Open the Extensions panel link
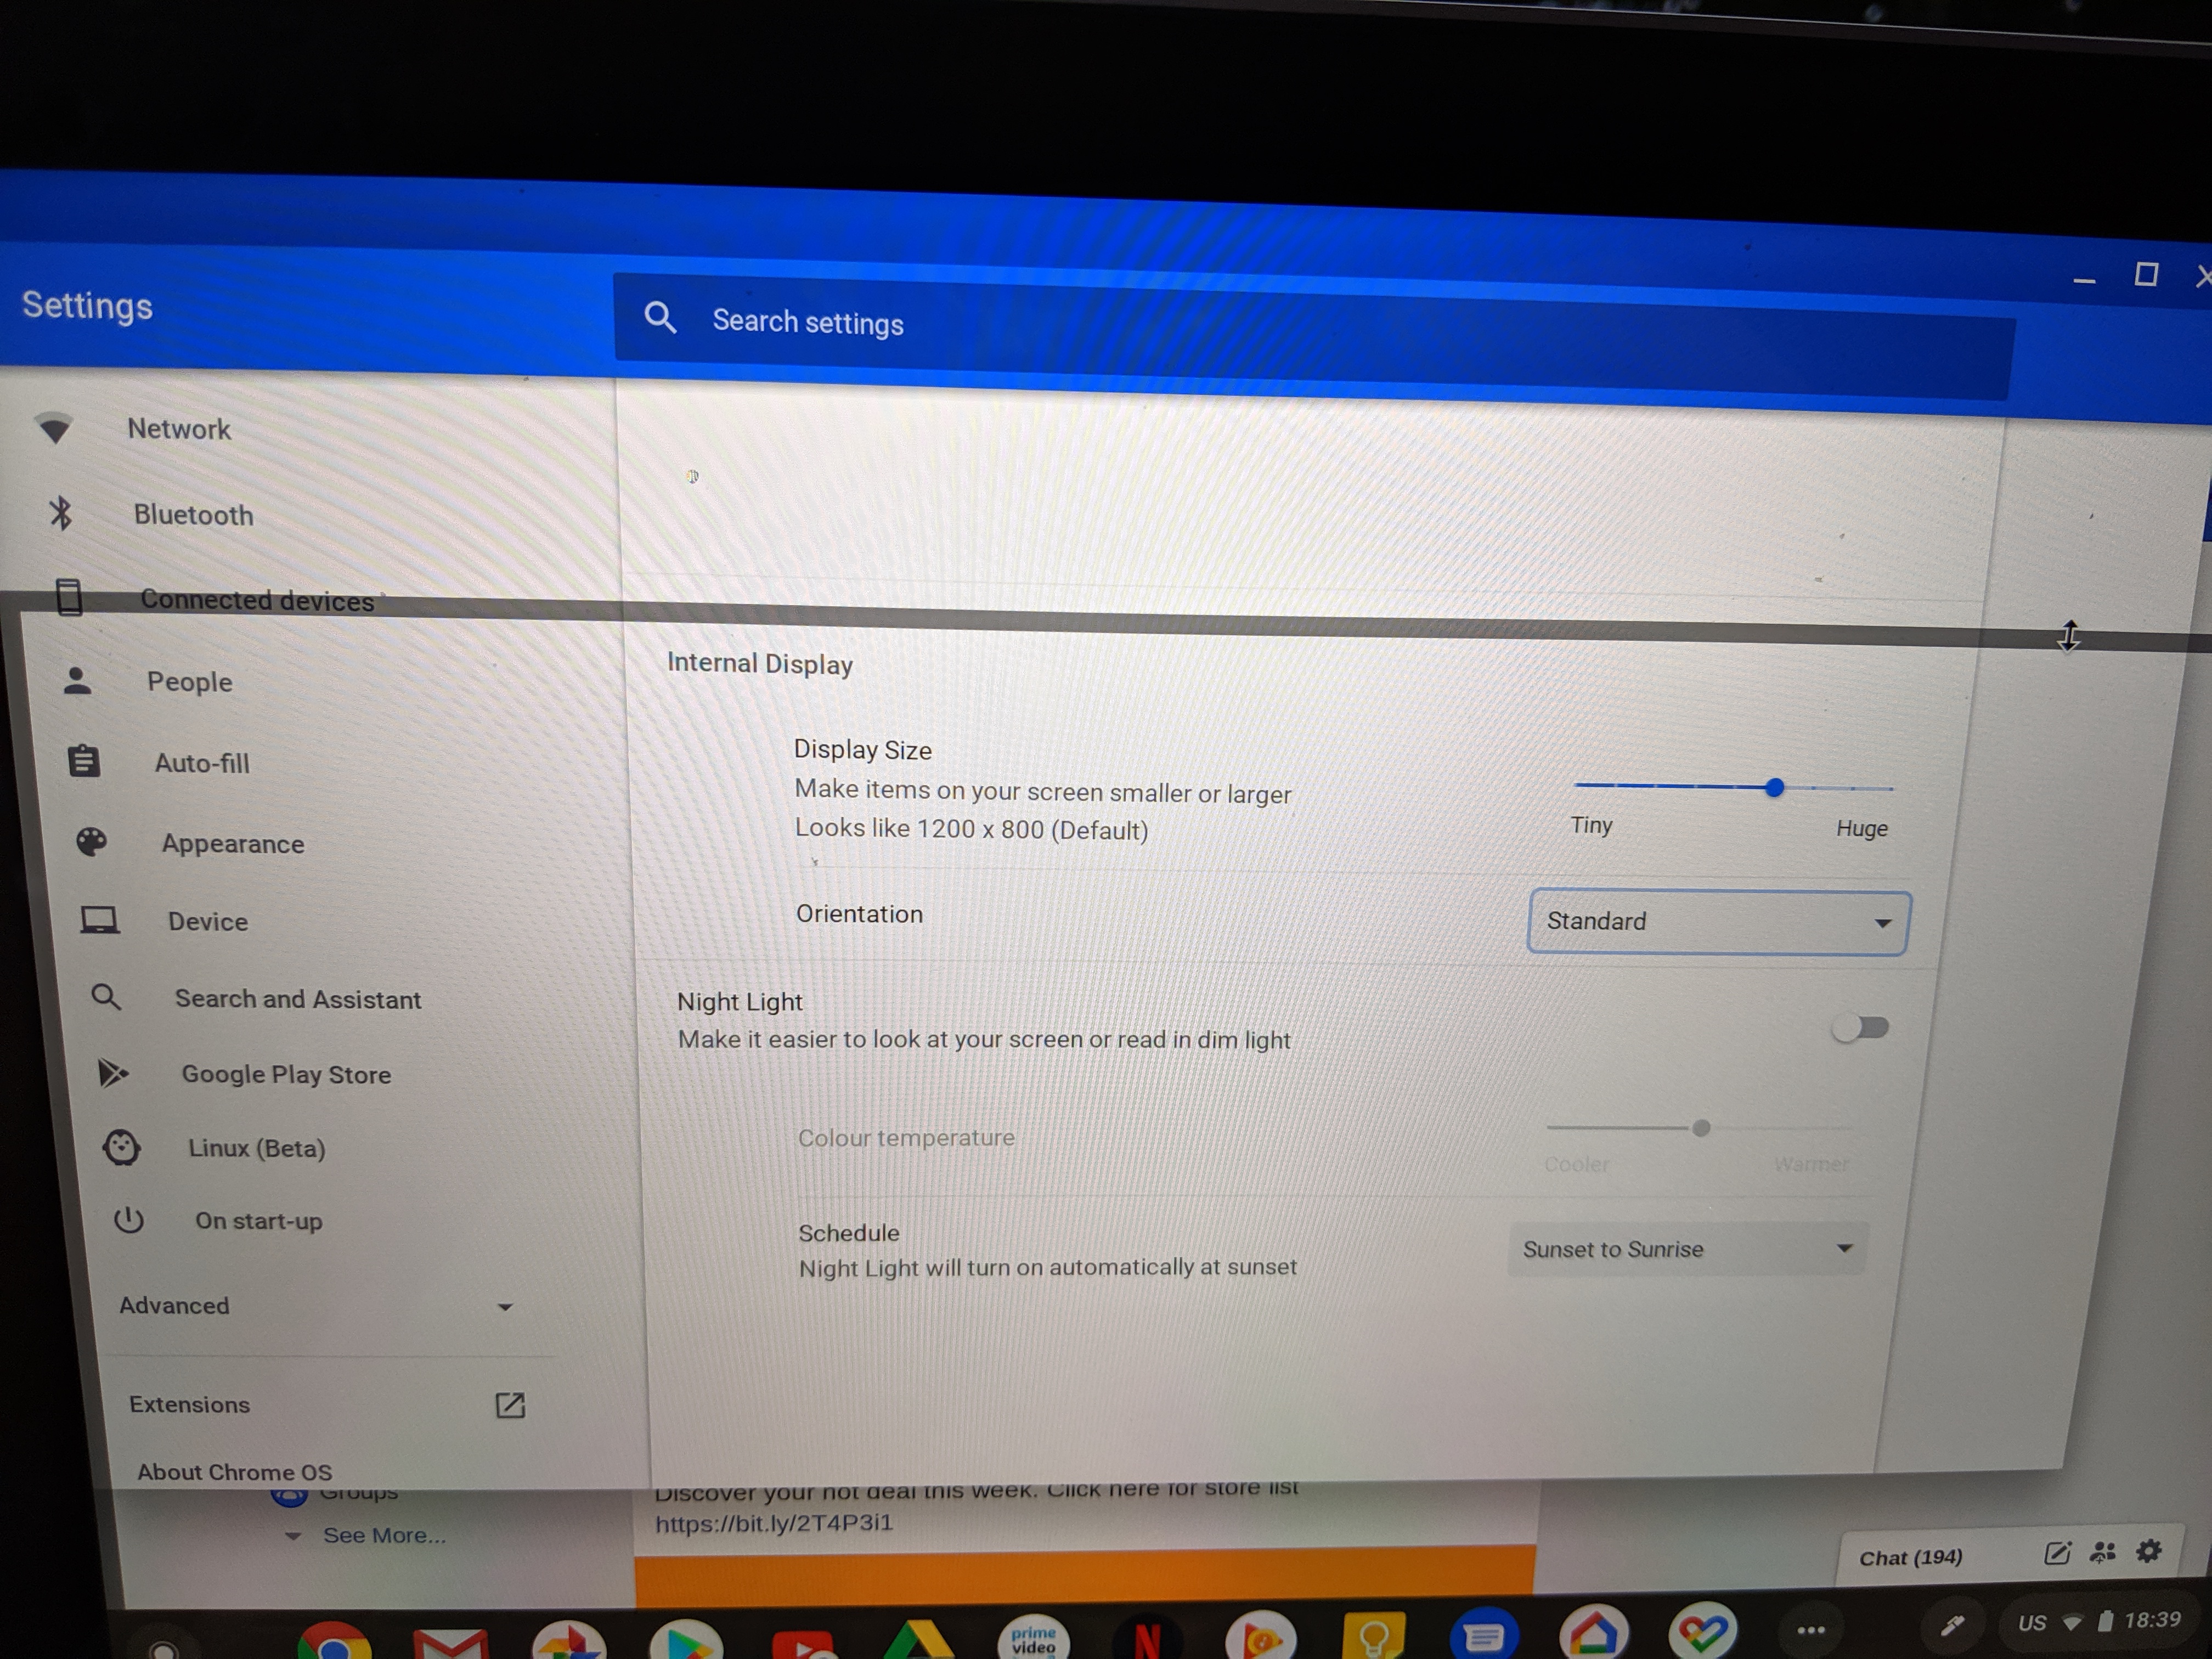Image resolution: width=2212 pixels, height=1659 pixels. [190, 1403]
